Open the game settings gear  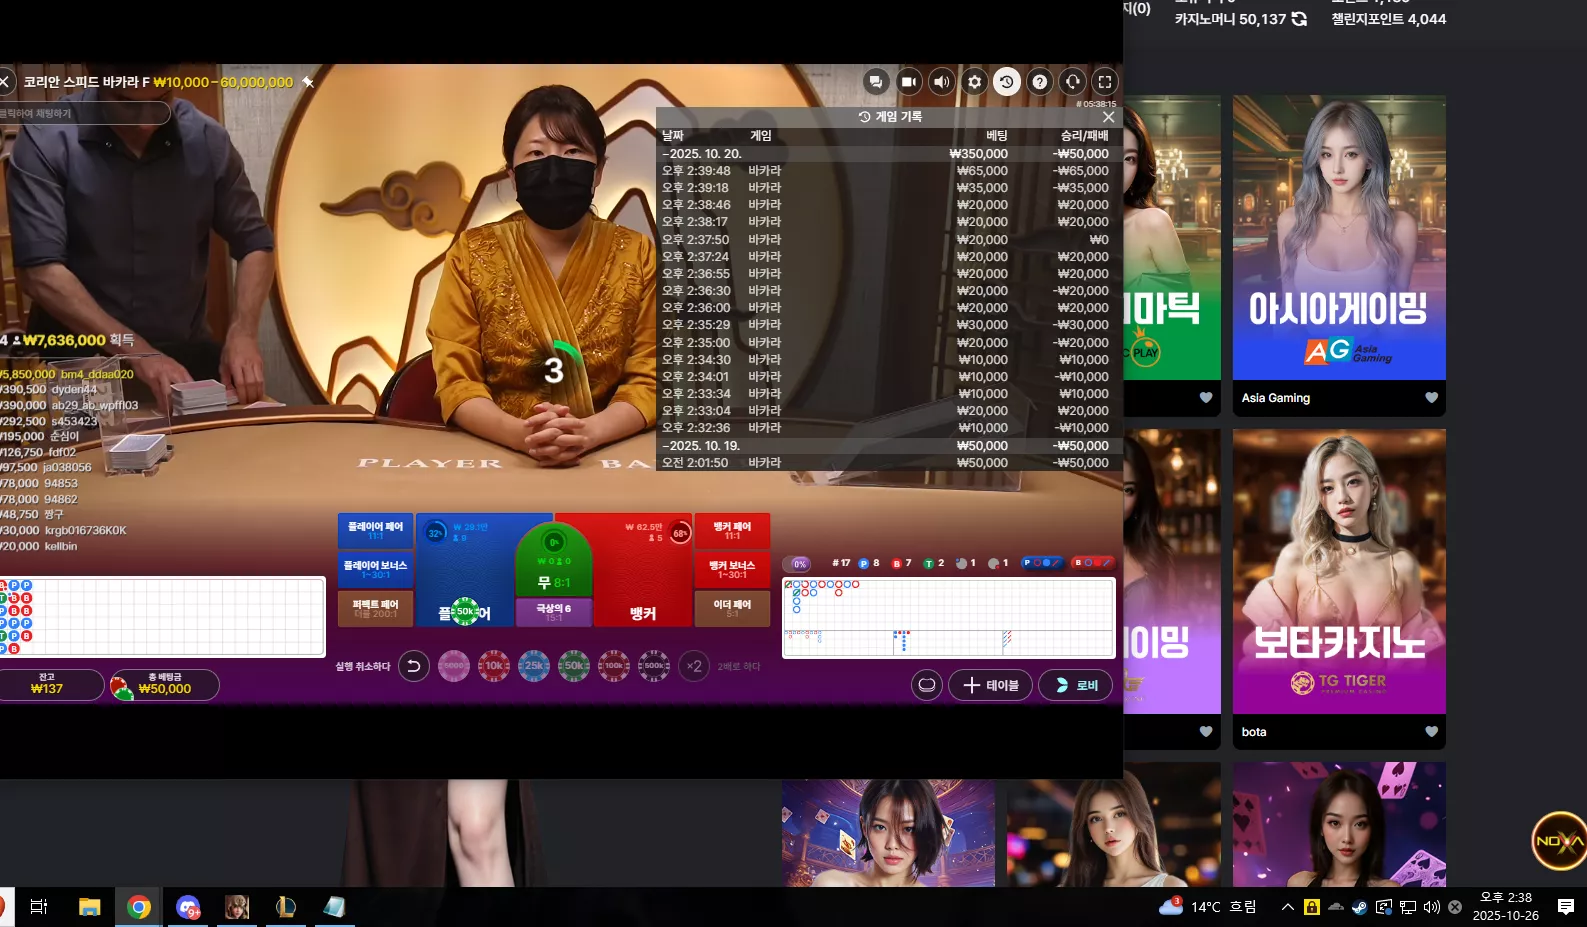975,82
